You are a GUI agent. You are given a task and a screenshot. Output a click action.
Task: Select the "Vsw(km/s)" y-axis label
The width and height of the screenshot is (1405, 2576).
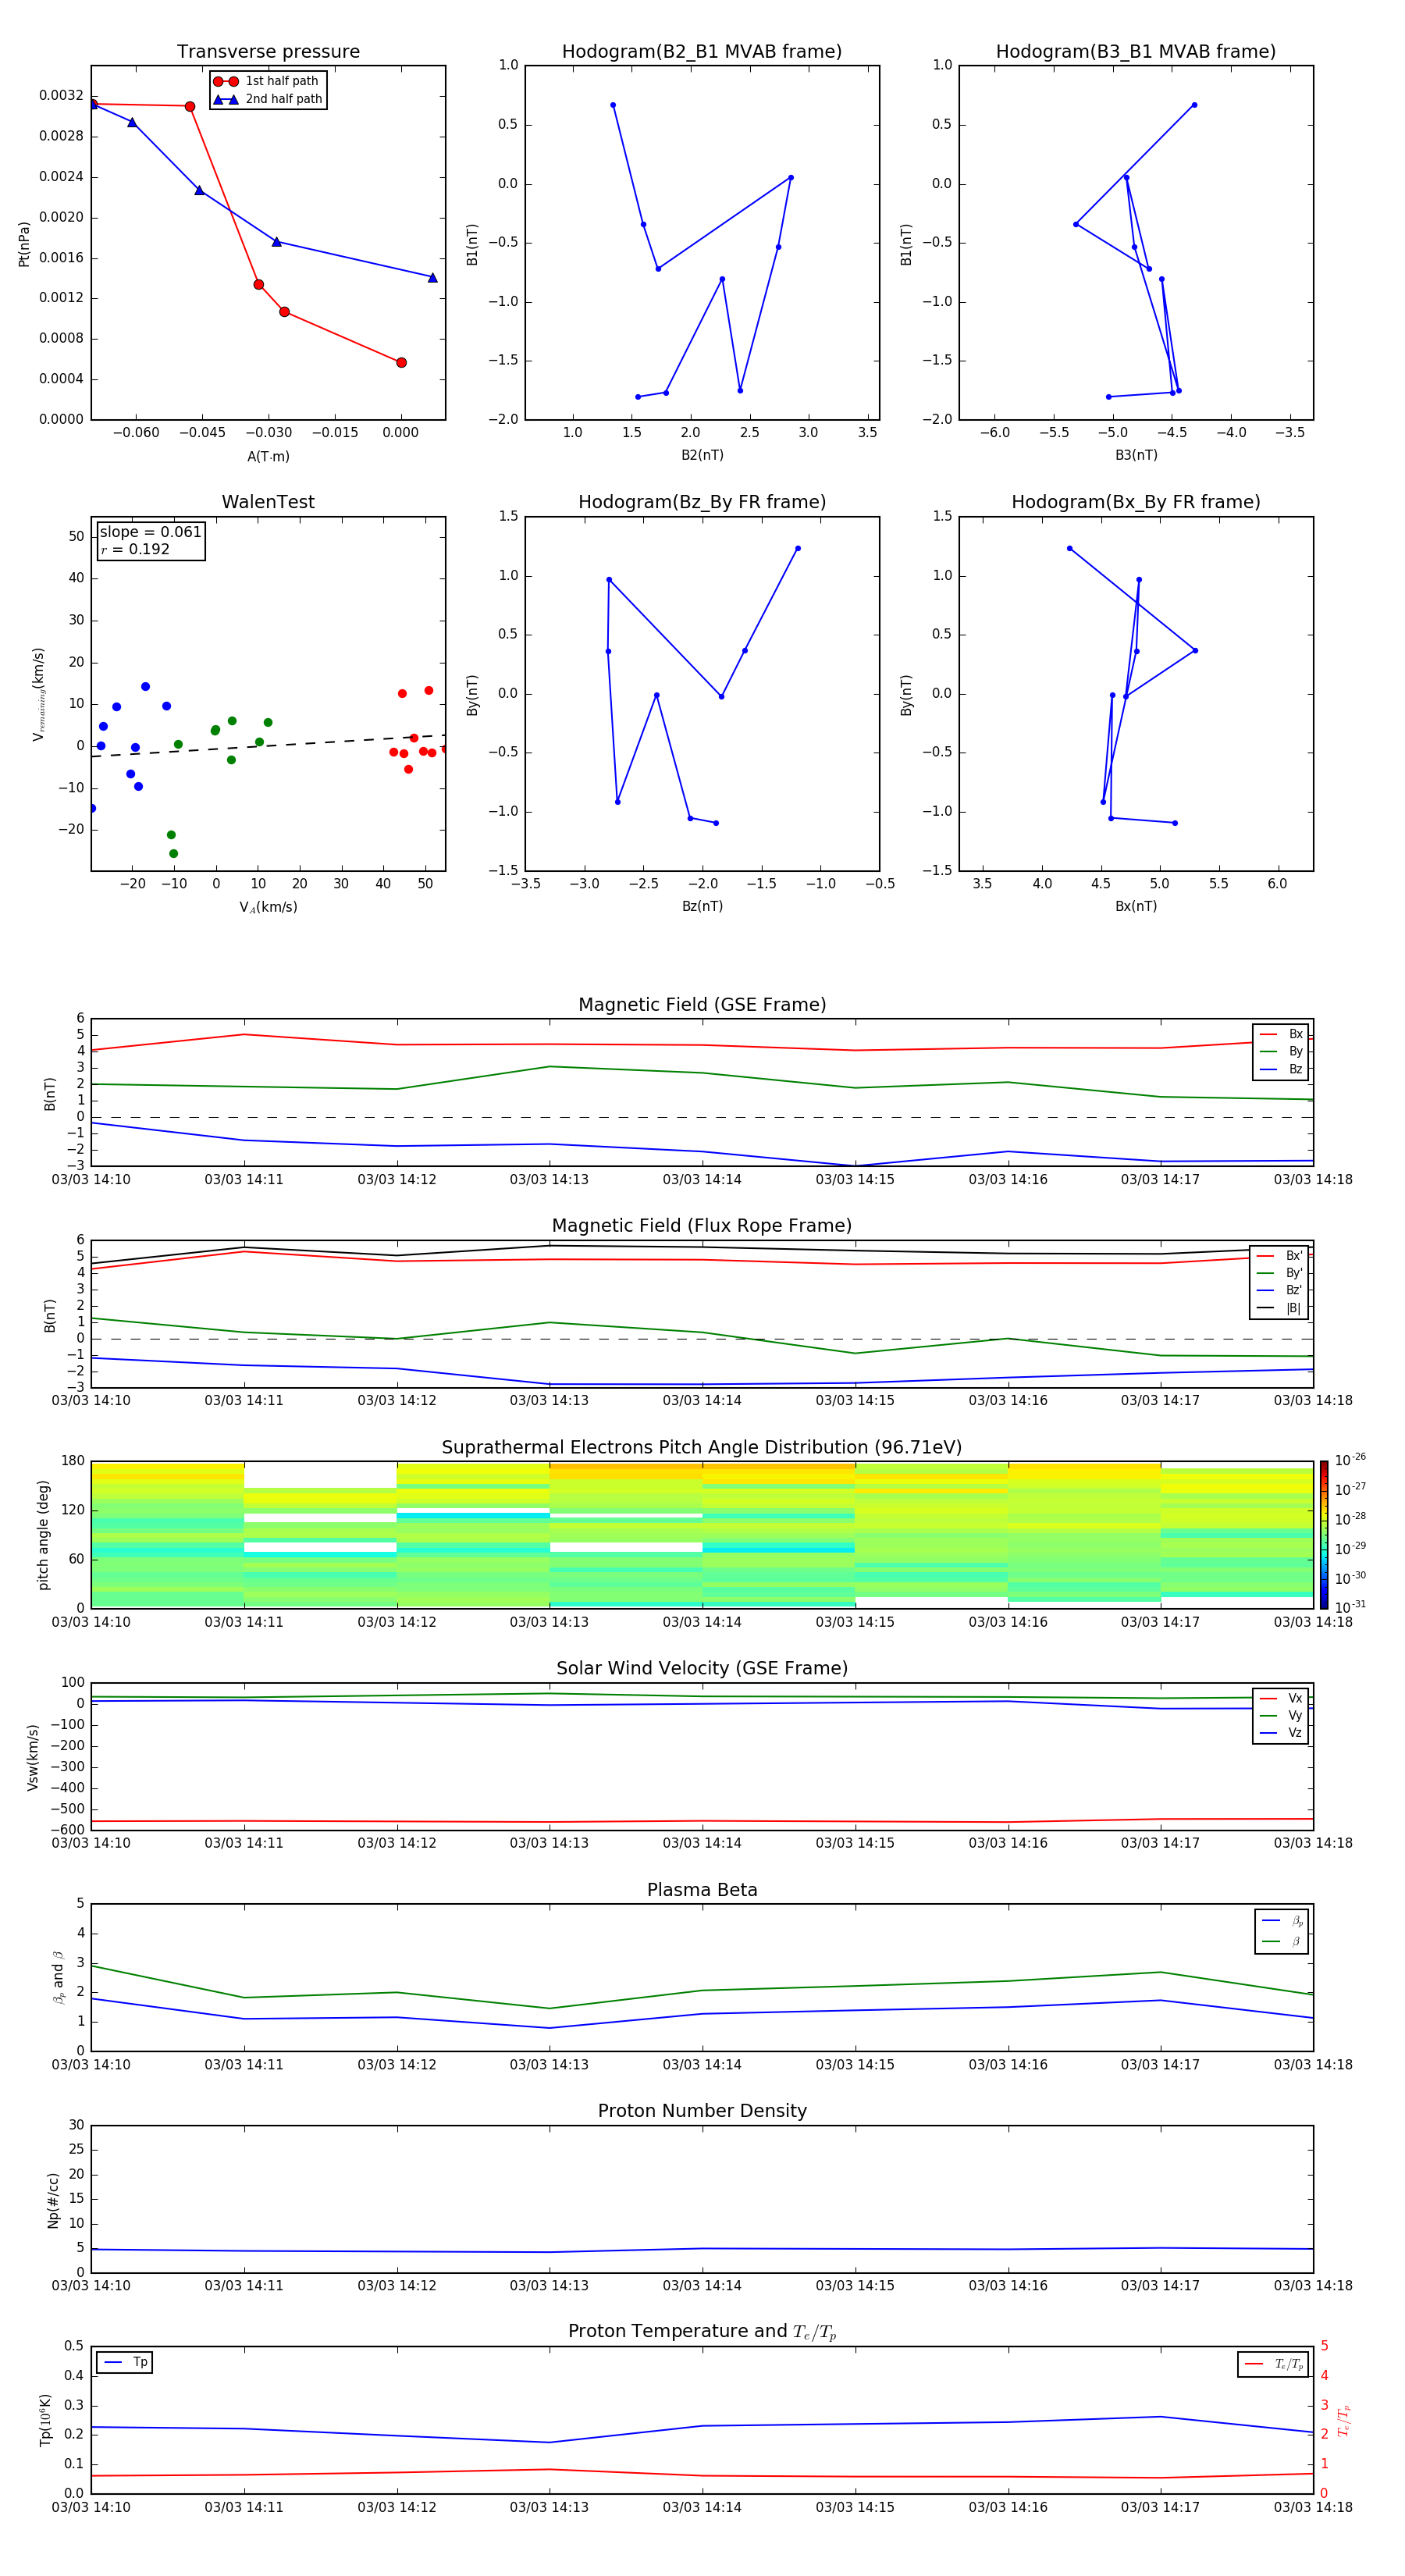point(33,1757)
